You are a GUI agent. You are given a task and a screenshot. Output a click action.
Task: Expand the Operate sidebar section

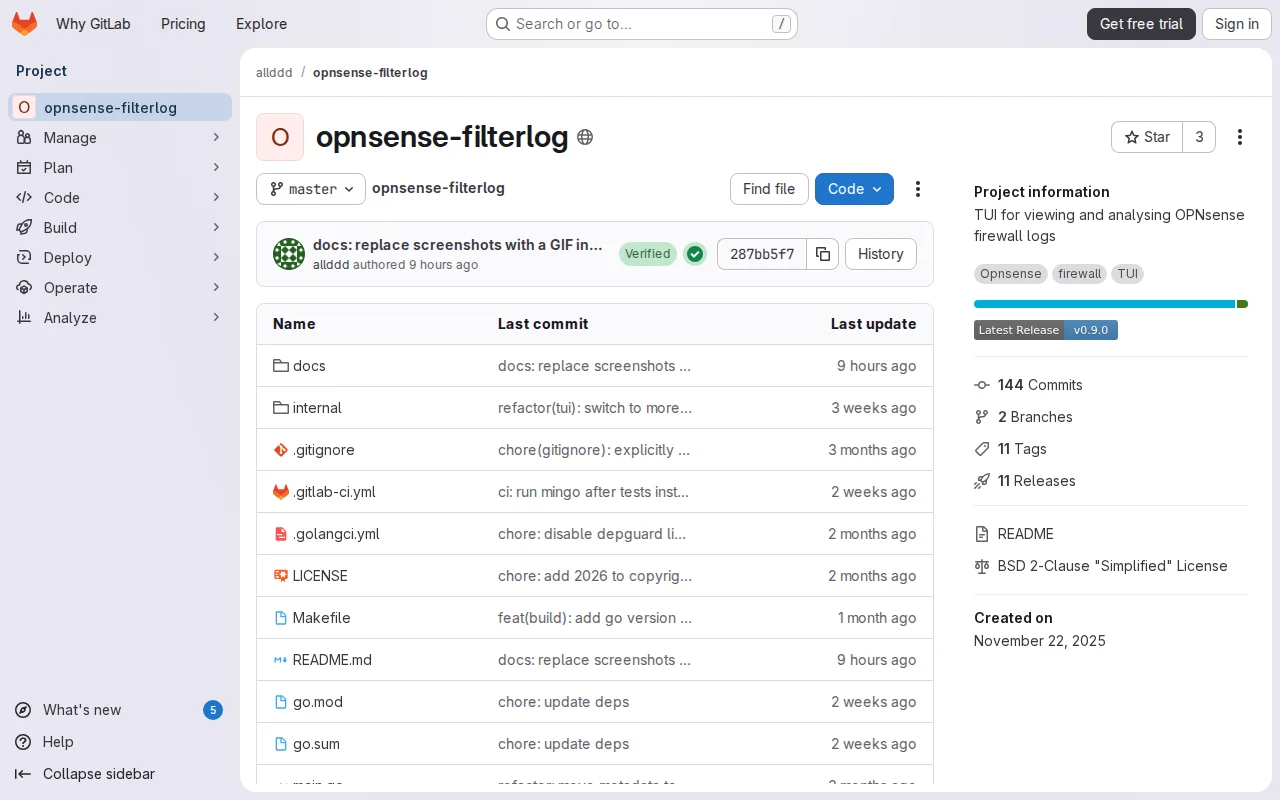click(x=120, y=287)
